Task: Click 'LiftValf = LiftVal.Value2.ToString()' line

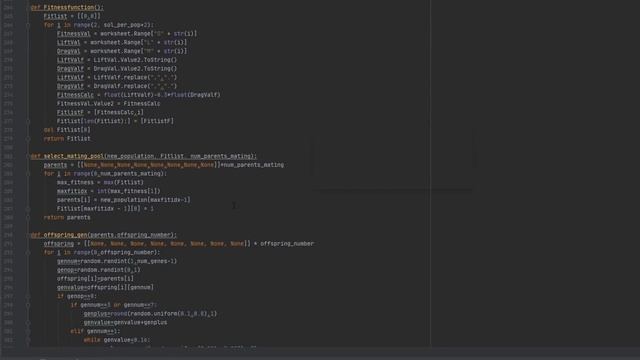Action: [x=117, y=60]
